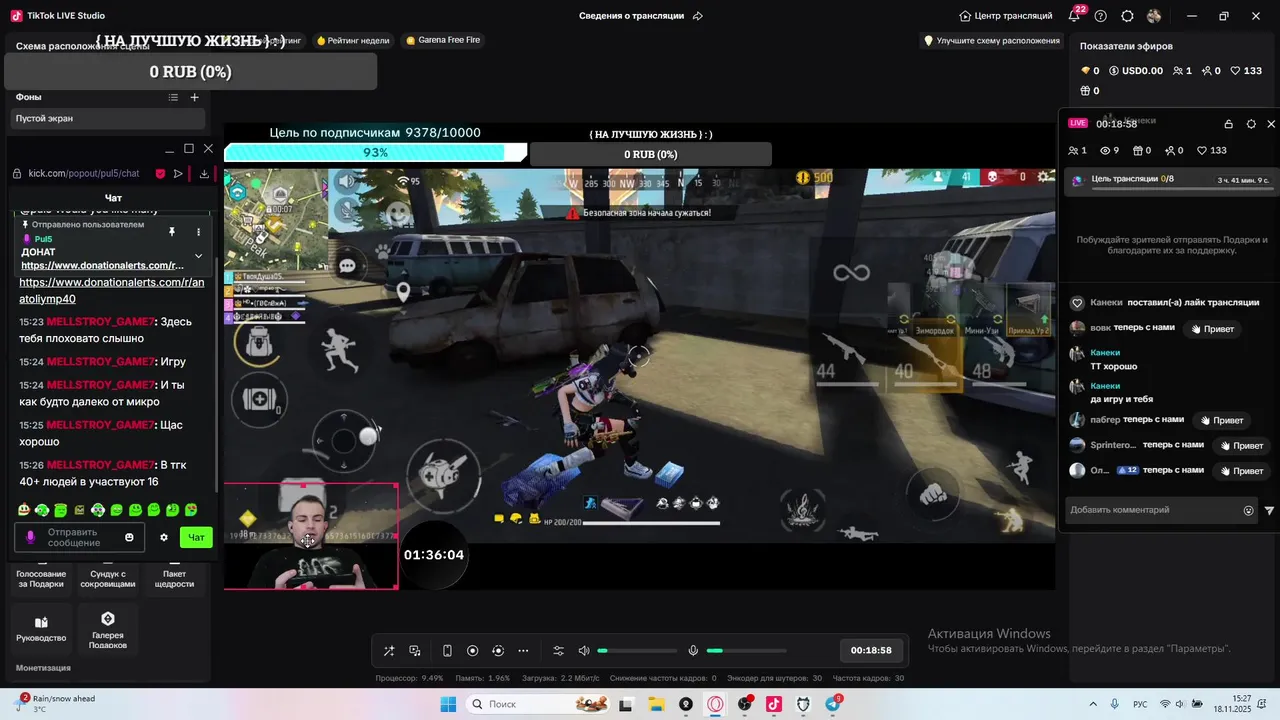The height and width of the screenshot is (720, 1280).
Task: Open the sources list options icon
Action: pyautogui.click(x=173, y=97)
